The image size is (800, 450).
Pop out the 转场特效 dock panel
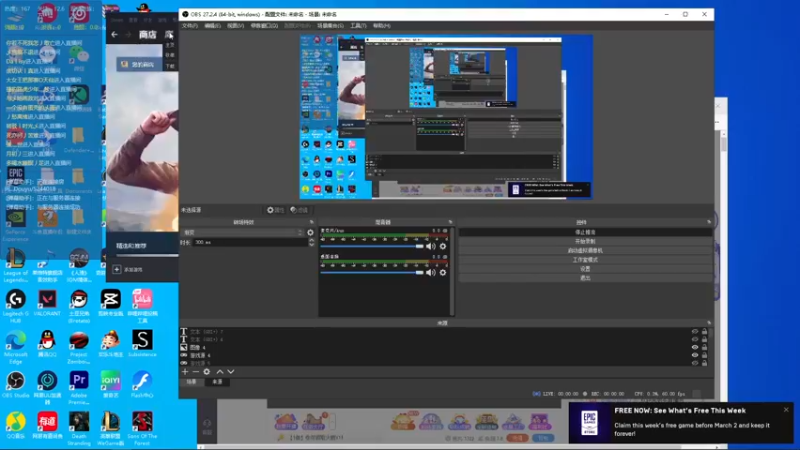pos(311,222)
